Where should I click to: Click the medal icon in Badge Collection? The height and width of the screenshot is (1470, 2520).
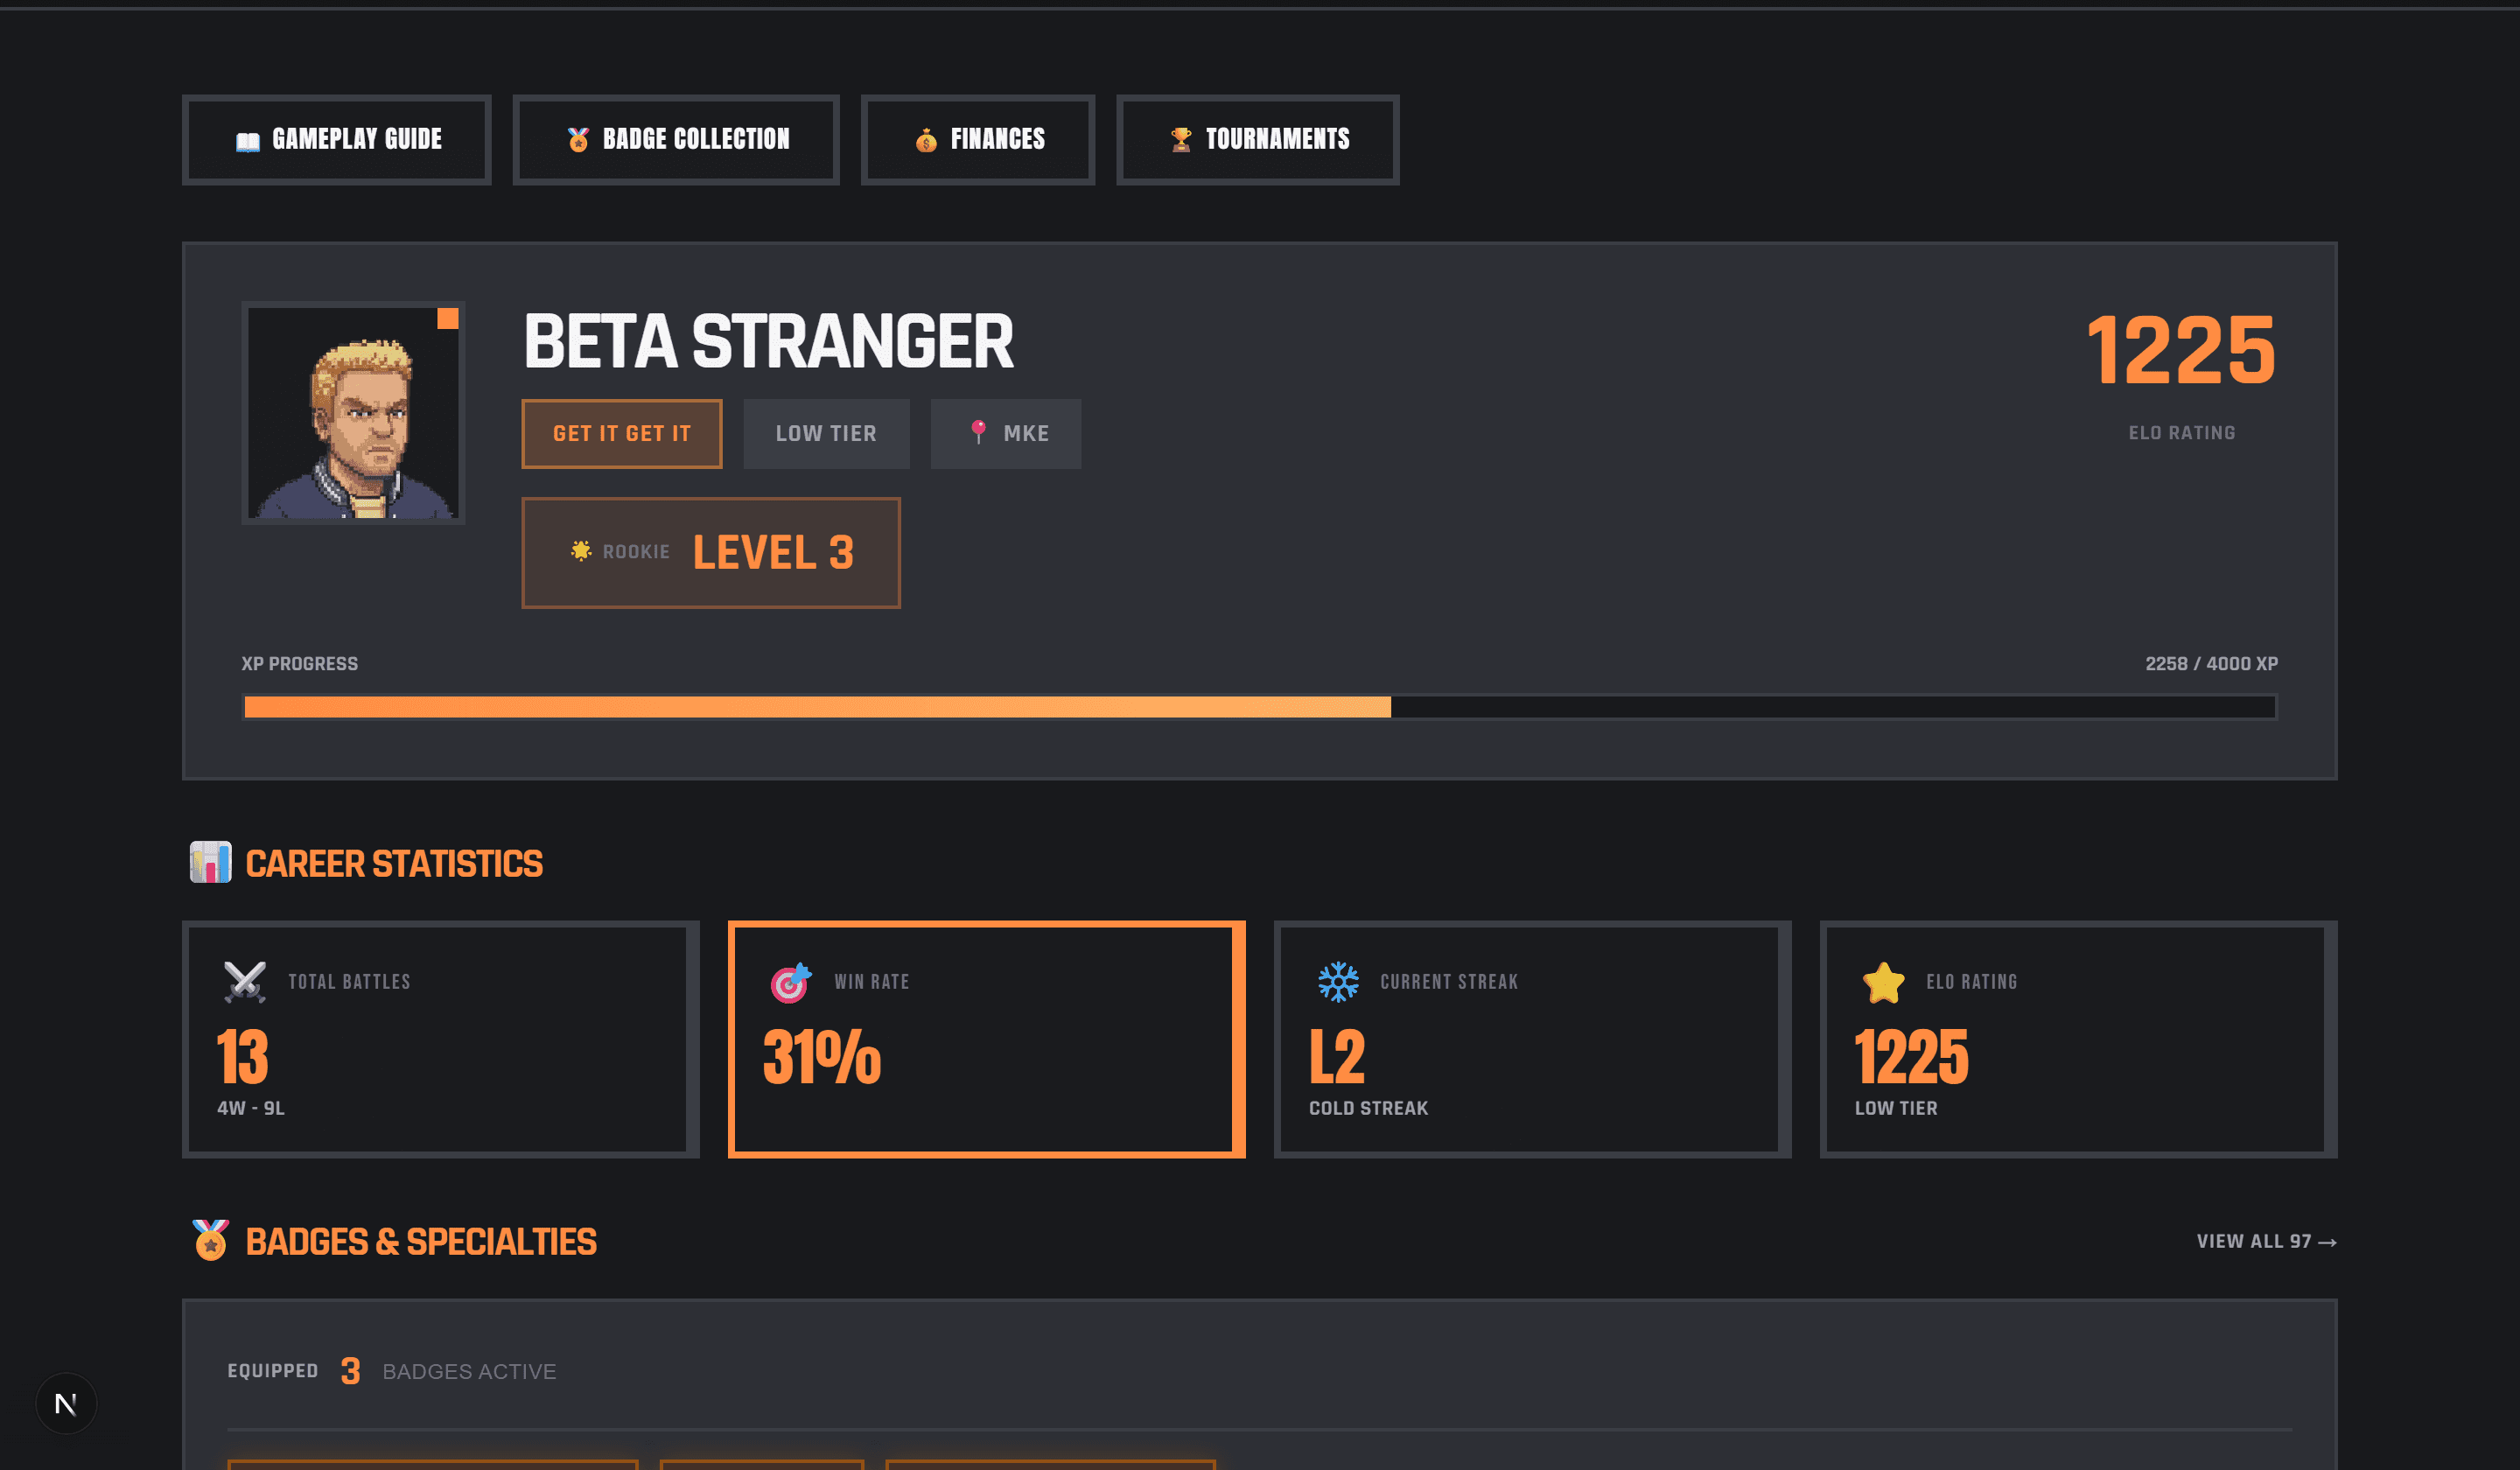[x=578, y=139]
